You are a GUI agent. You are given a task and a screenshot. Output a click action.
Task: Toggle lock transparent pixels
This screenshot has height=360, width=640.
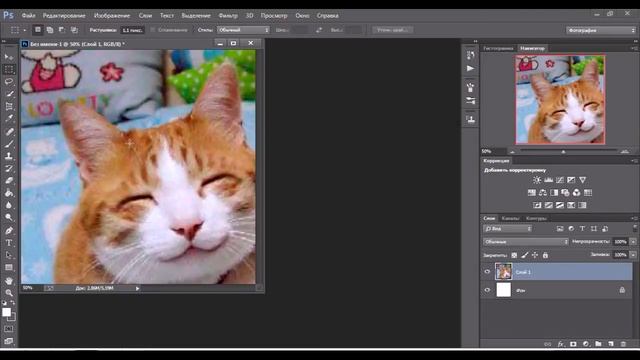(x=514, y=255)
